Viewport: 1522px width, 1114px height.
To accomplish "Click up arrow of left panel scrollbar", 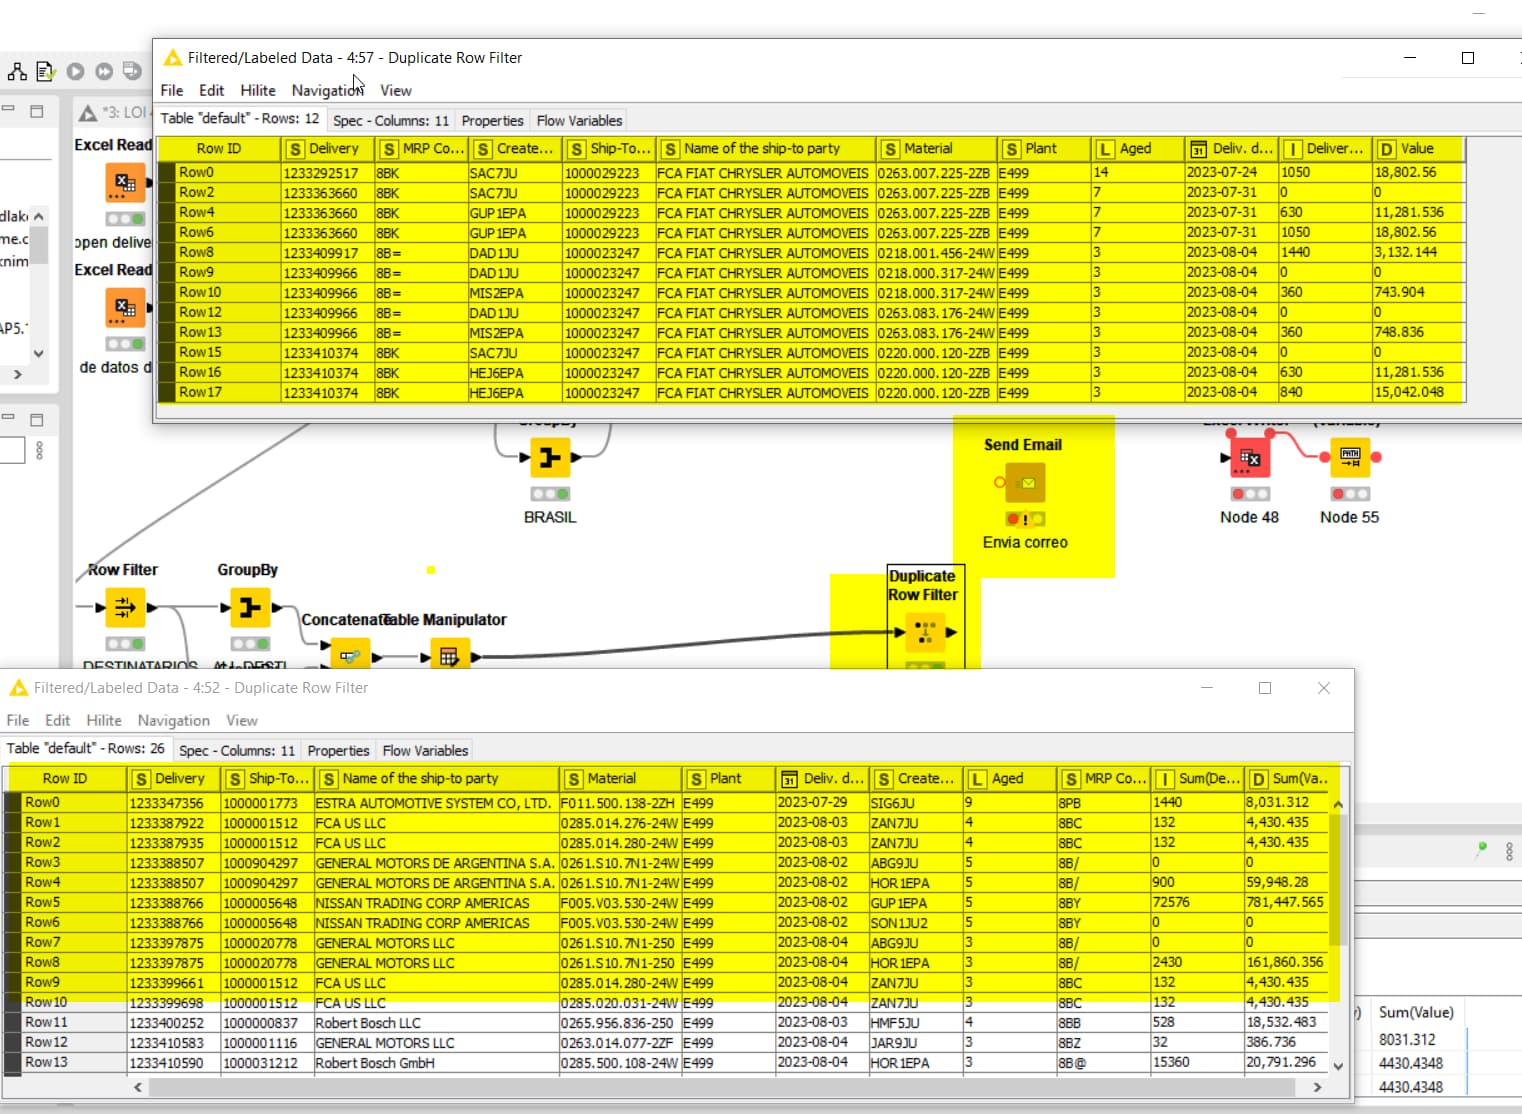I will (39, 216).
